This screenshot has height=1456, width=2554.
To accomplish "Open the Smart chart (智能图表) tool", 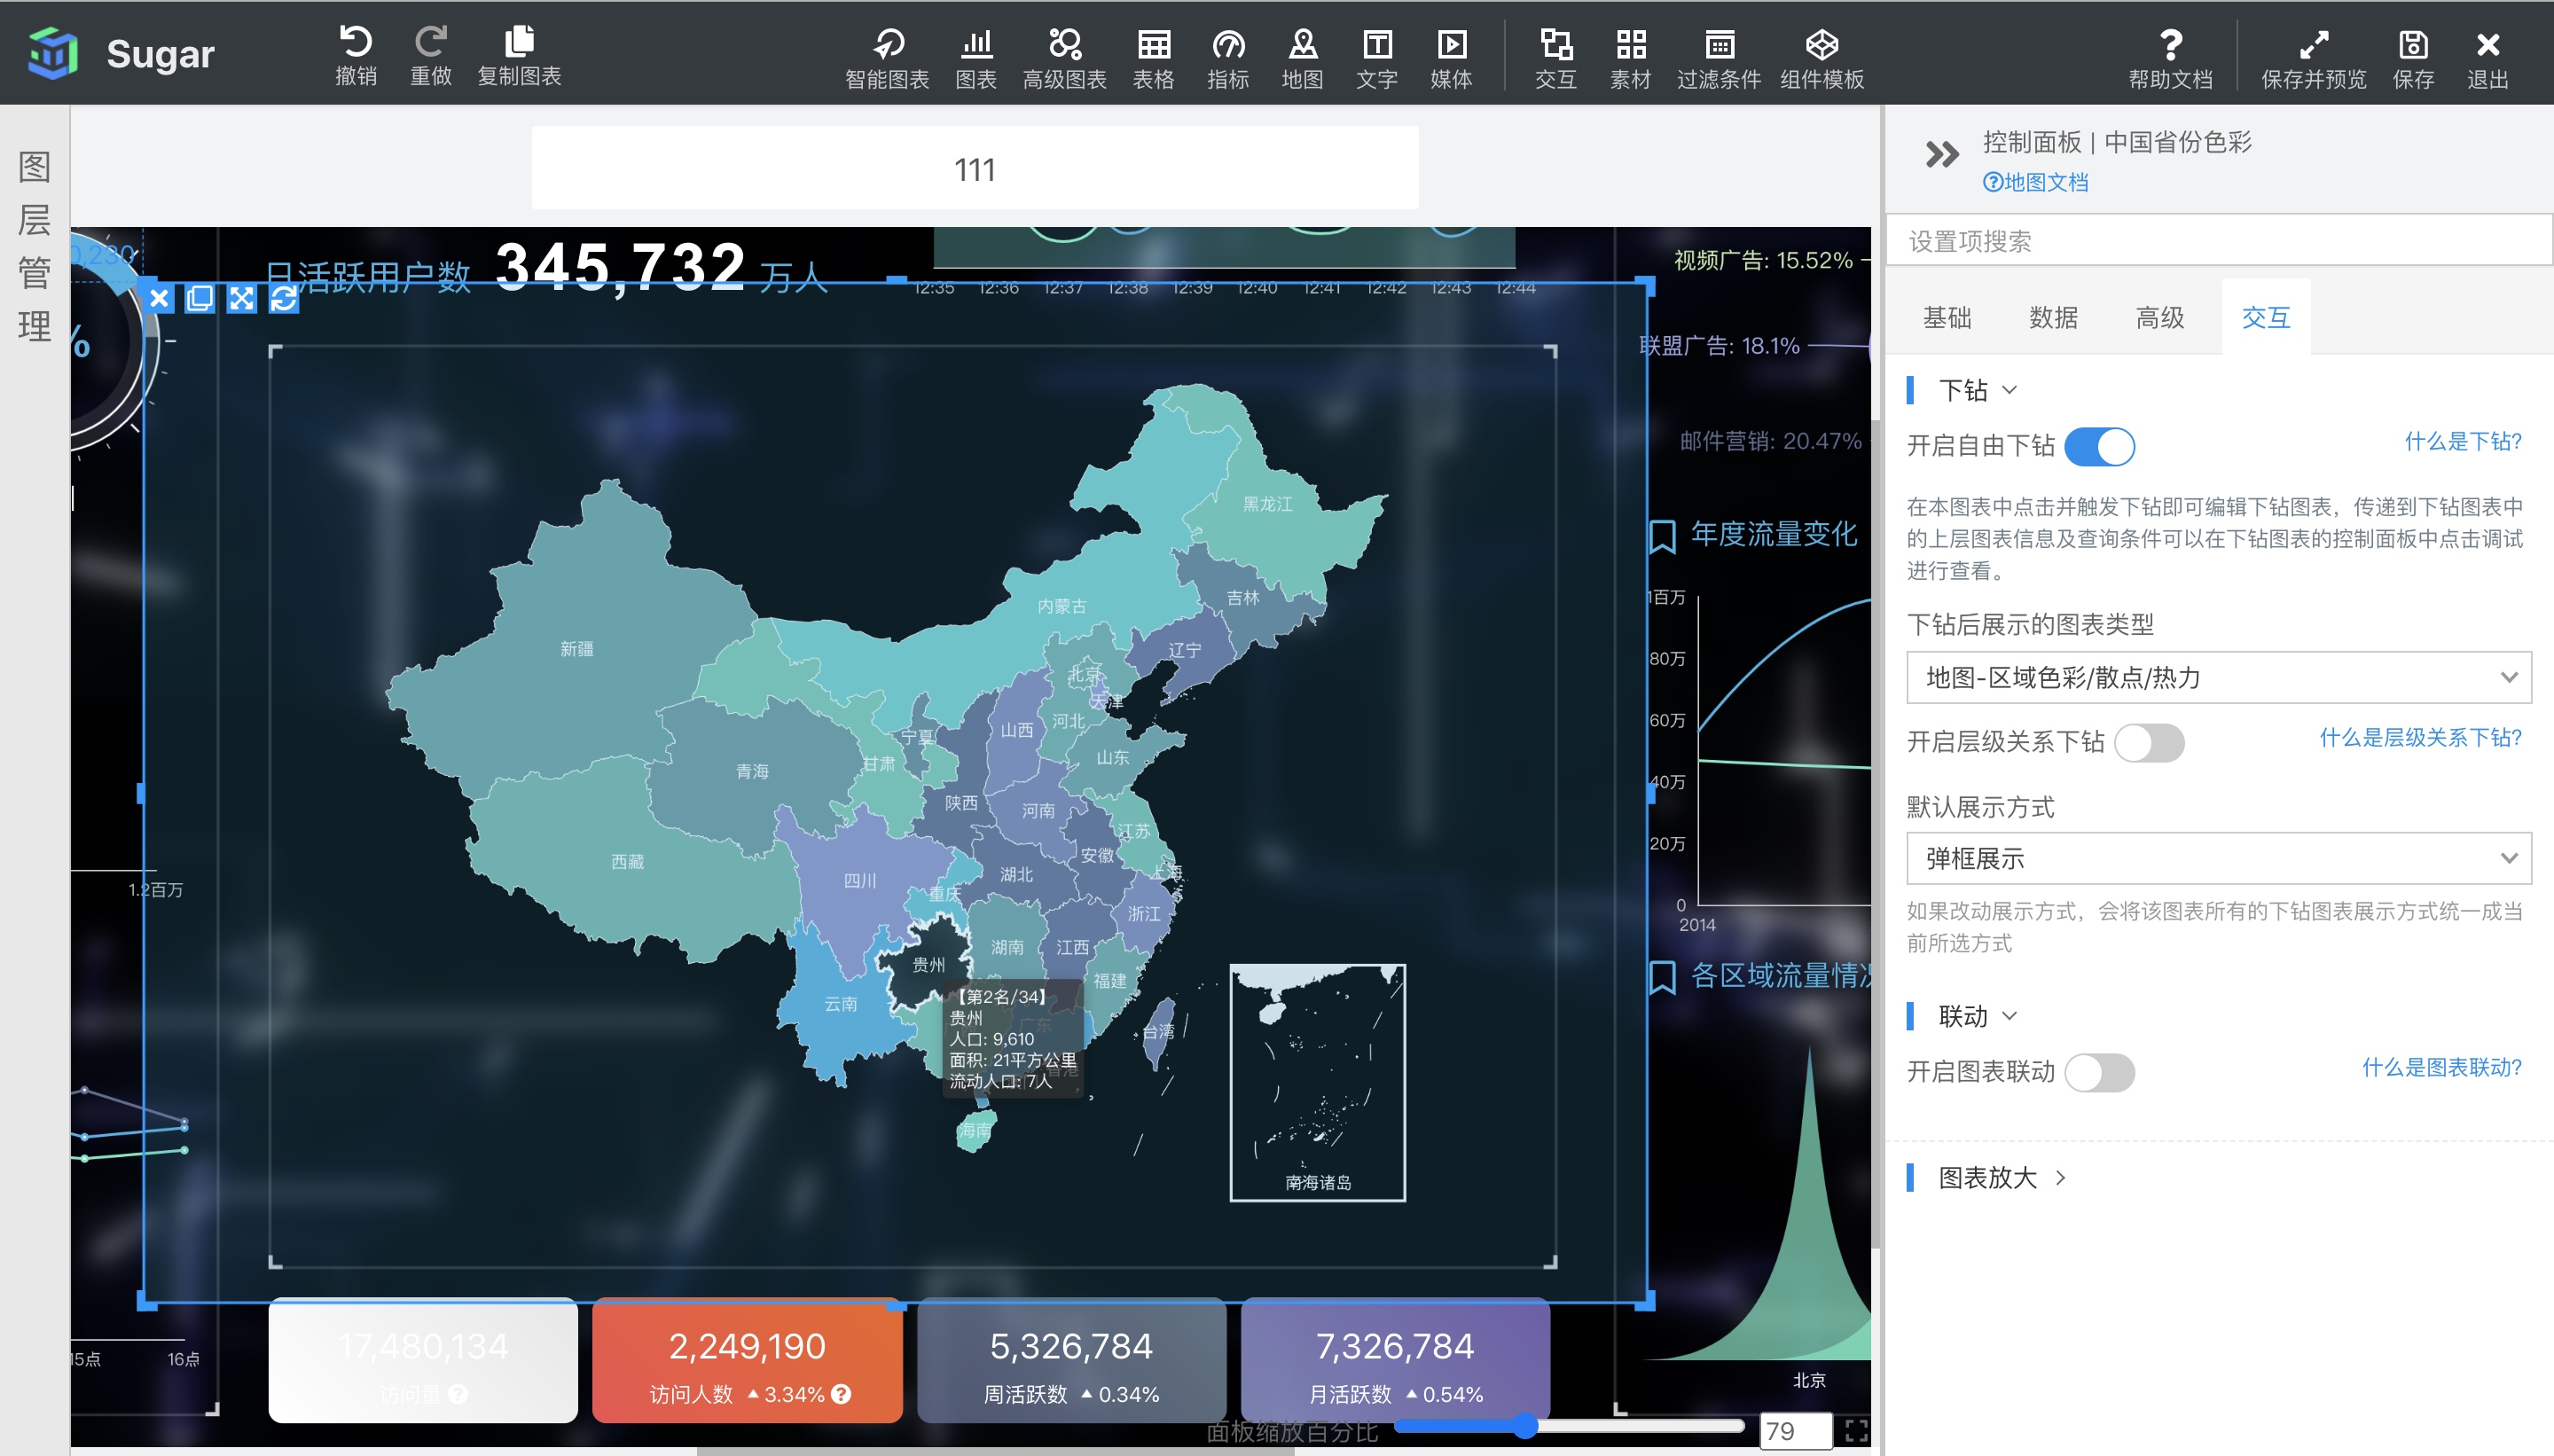I will point(887,58).
